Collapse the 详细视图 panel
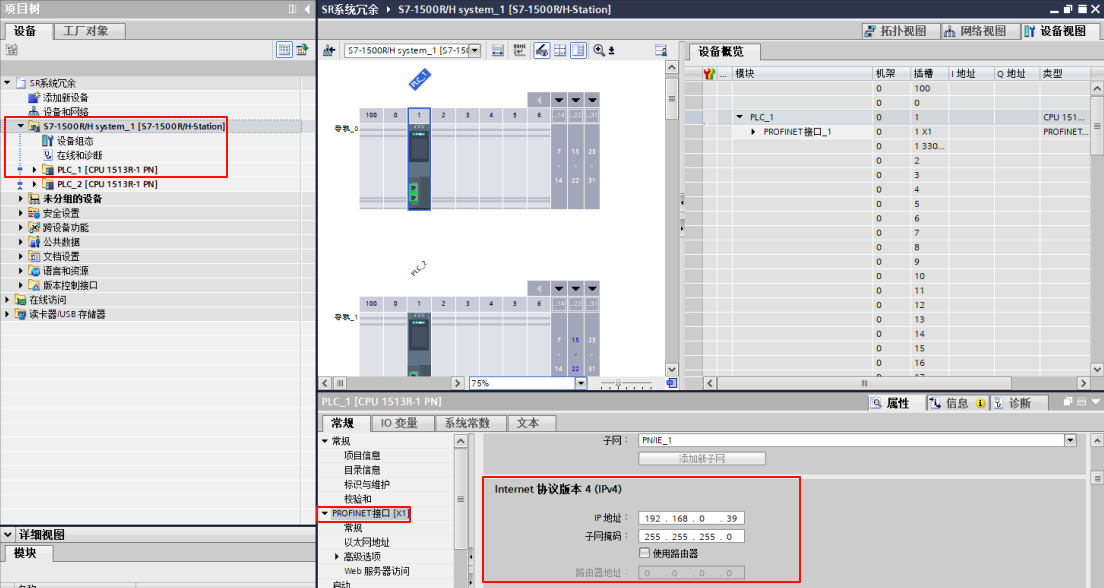The image size is (1104, 588). pos(7,534)
